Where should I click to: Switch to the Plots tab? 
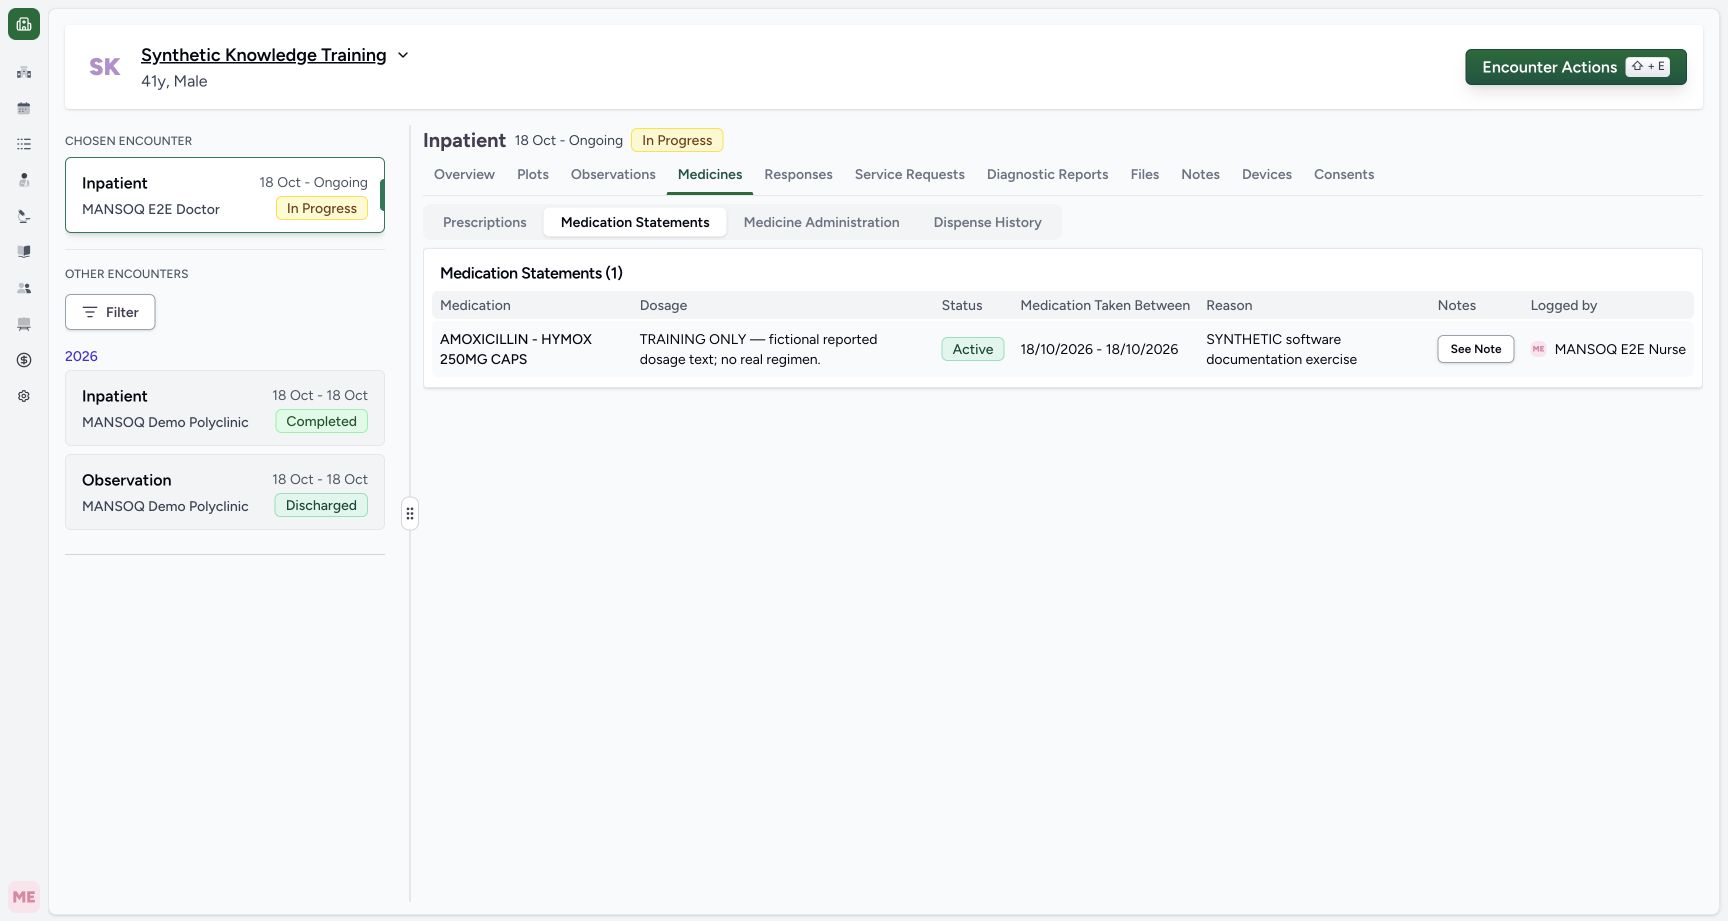(533, 174)
